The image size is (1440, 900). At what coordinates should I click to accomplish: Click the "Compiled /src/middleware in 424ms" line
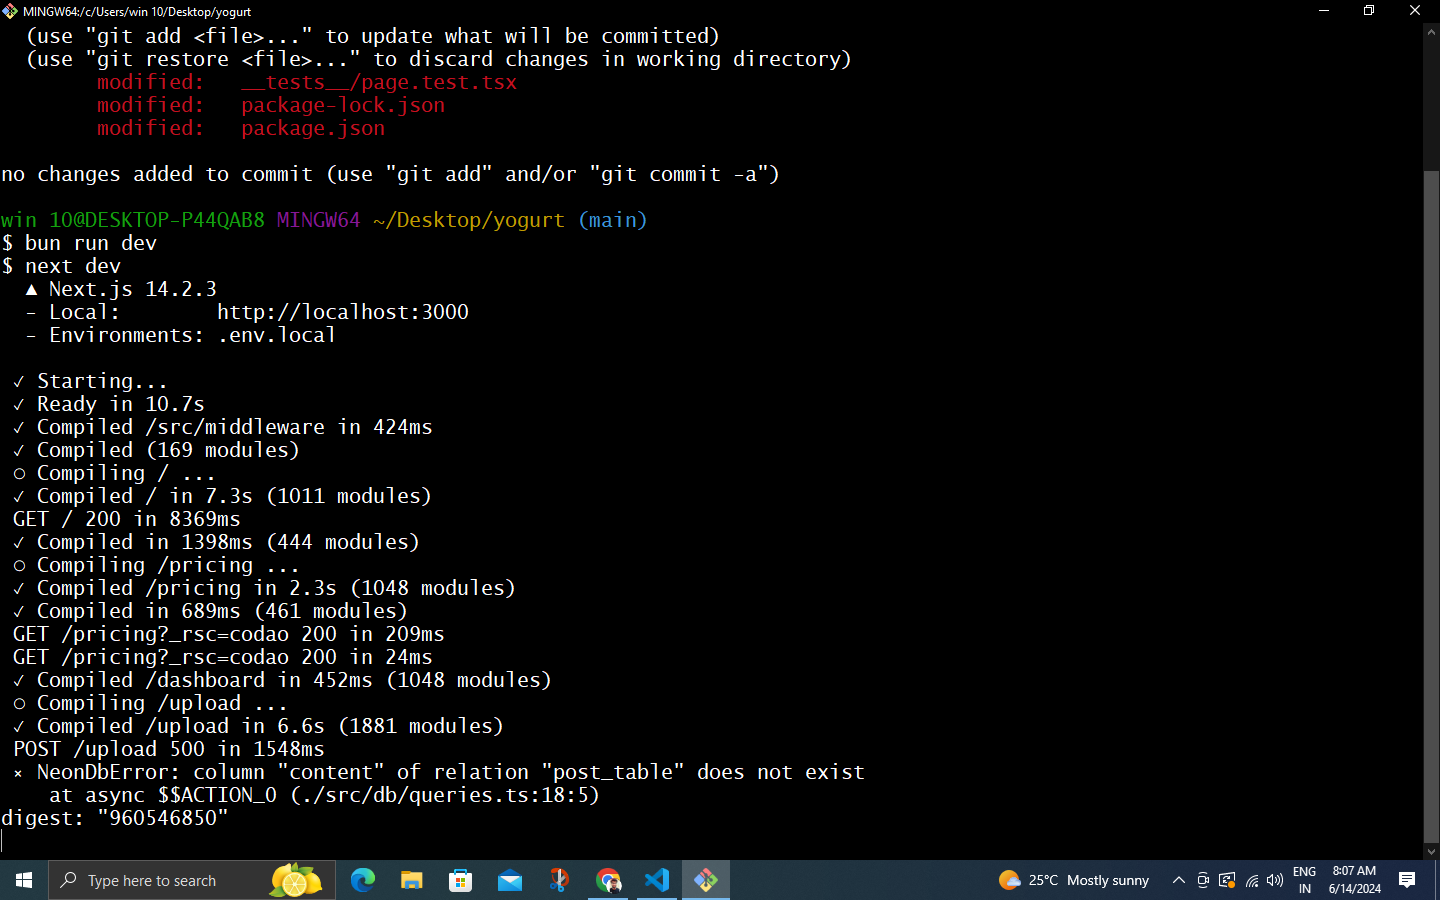223,427
